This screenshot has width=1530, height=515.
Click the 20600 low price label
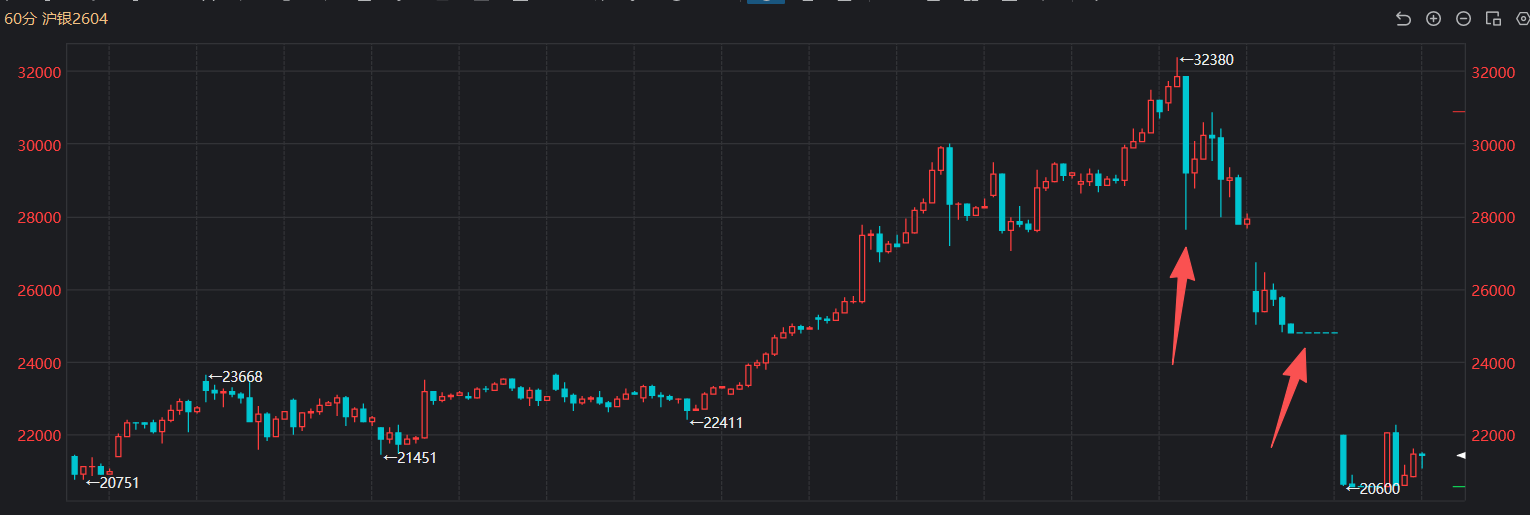(x=1378, y=489)
